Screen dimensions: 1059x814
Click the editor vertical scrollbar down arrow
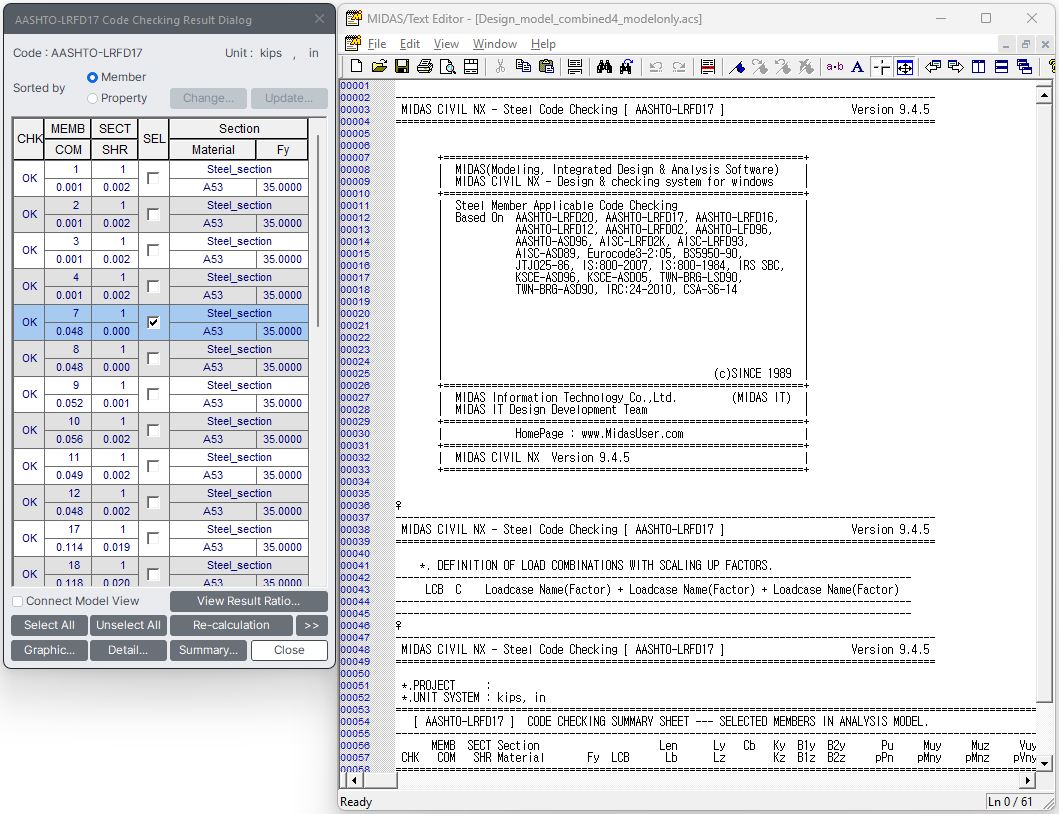coord(1044,763)
